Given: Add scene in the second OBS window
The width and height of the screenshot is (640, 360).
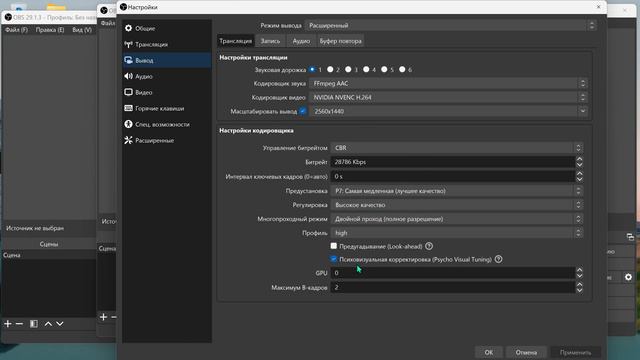Looking at the screenshot, I should point(103,317).
